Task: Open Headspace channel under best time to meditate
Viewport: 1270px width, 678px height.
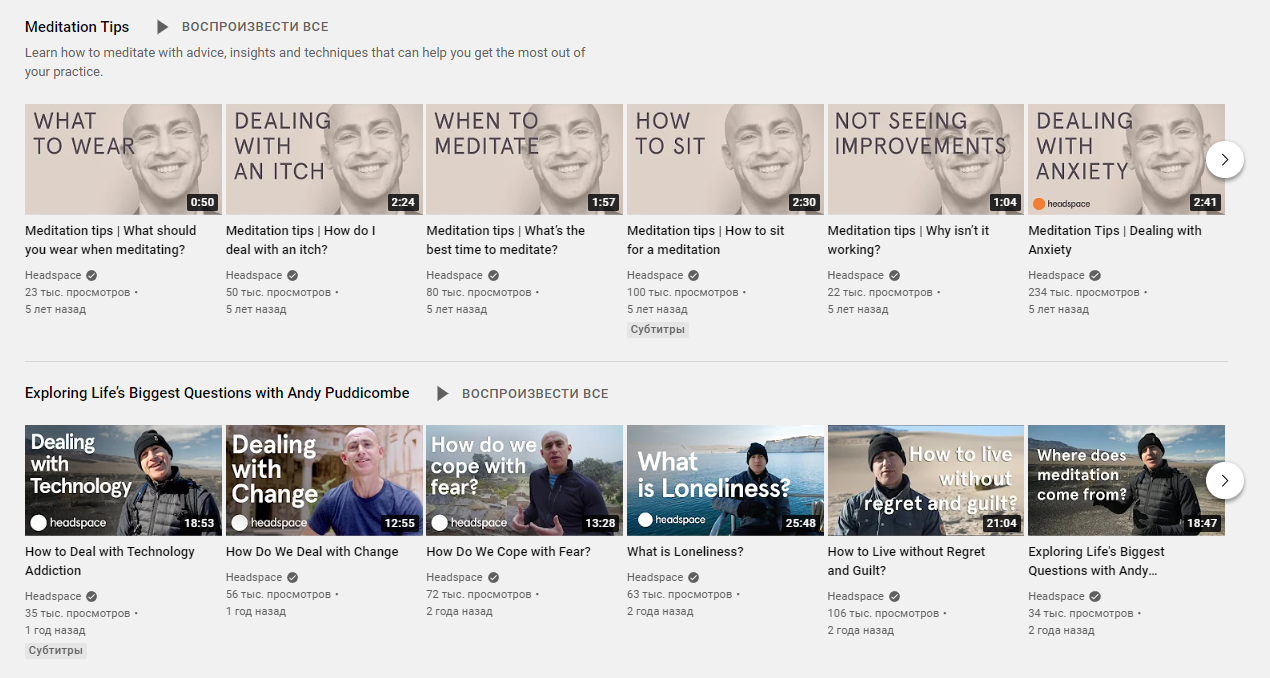Action: point(454,275)
